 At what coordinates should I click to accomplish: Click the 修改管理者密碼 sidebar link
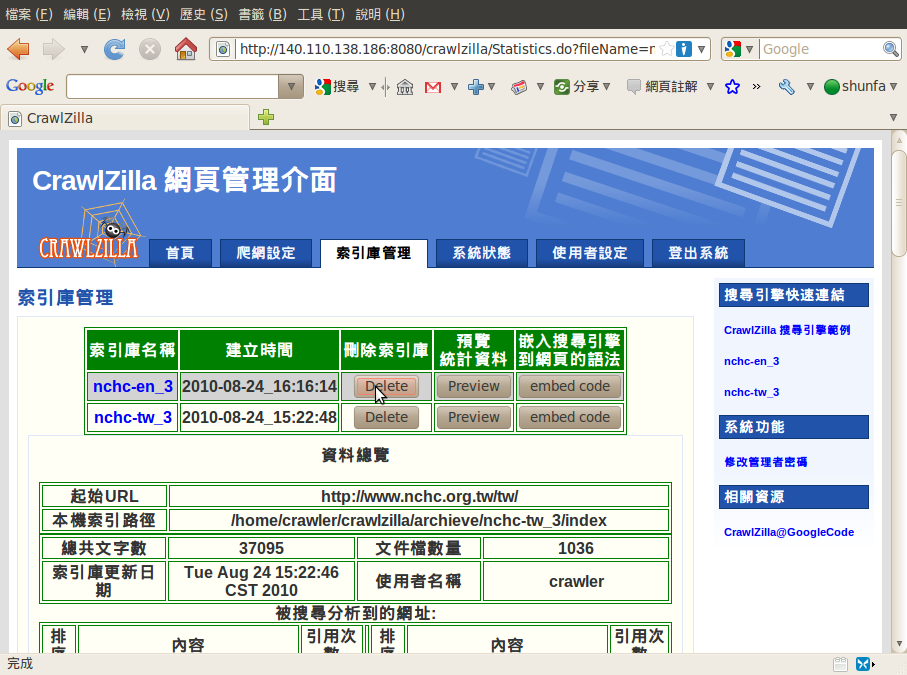766,462
